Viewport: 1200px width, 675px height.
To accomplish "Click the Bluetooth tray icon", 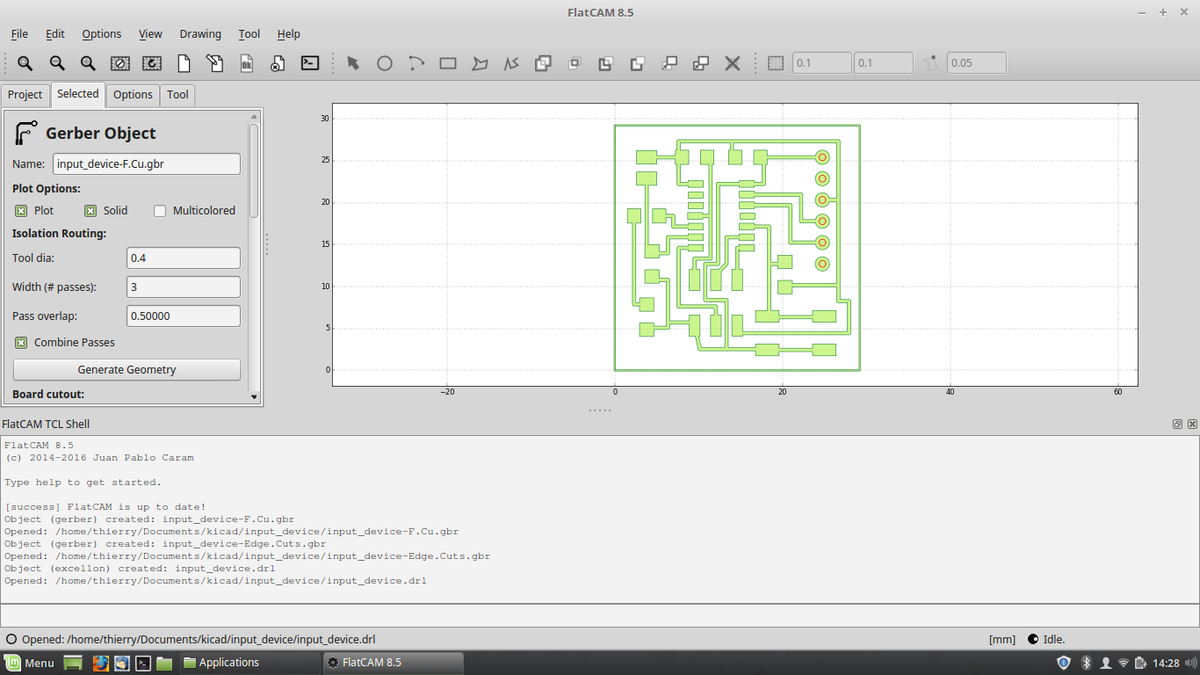I will (x=1086, y=663).
